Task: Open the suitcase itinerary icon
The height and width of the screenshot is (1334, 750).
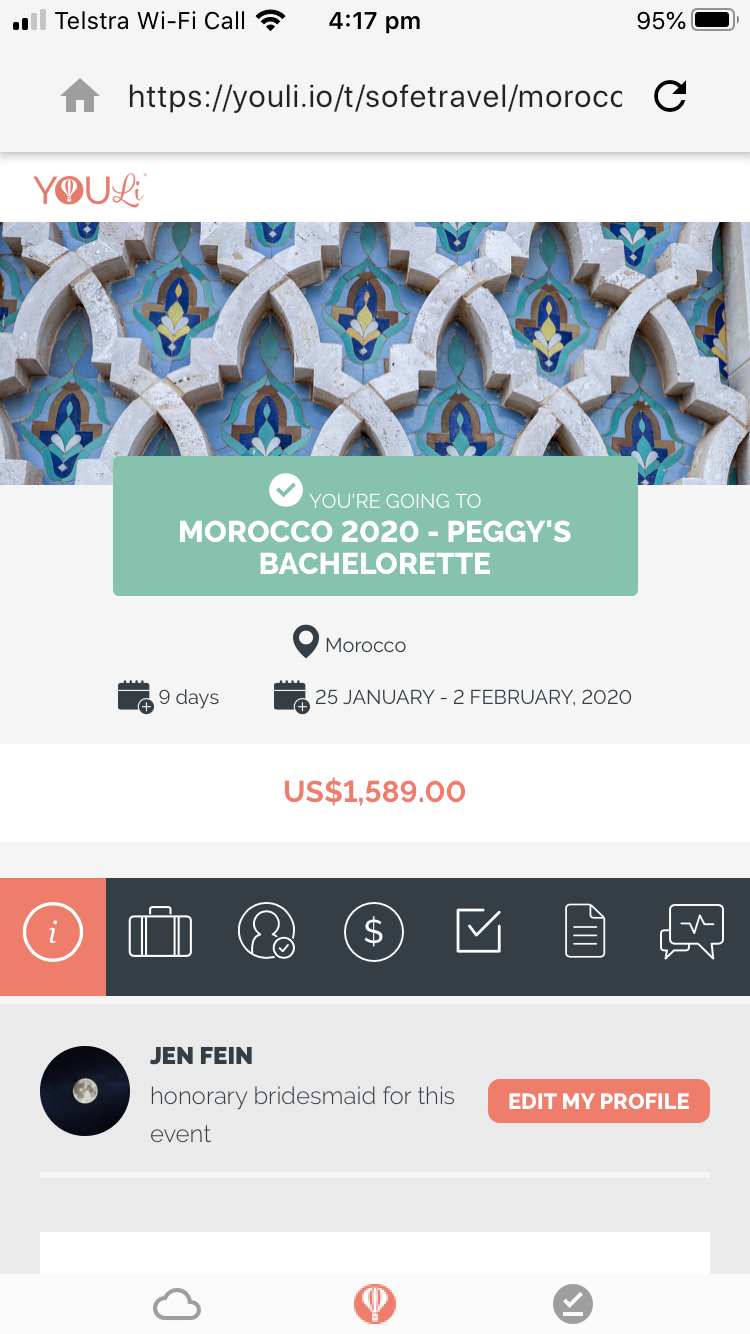Action: (160, 931)
